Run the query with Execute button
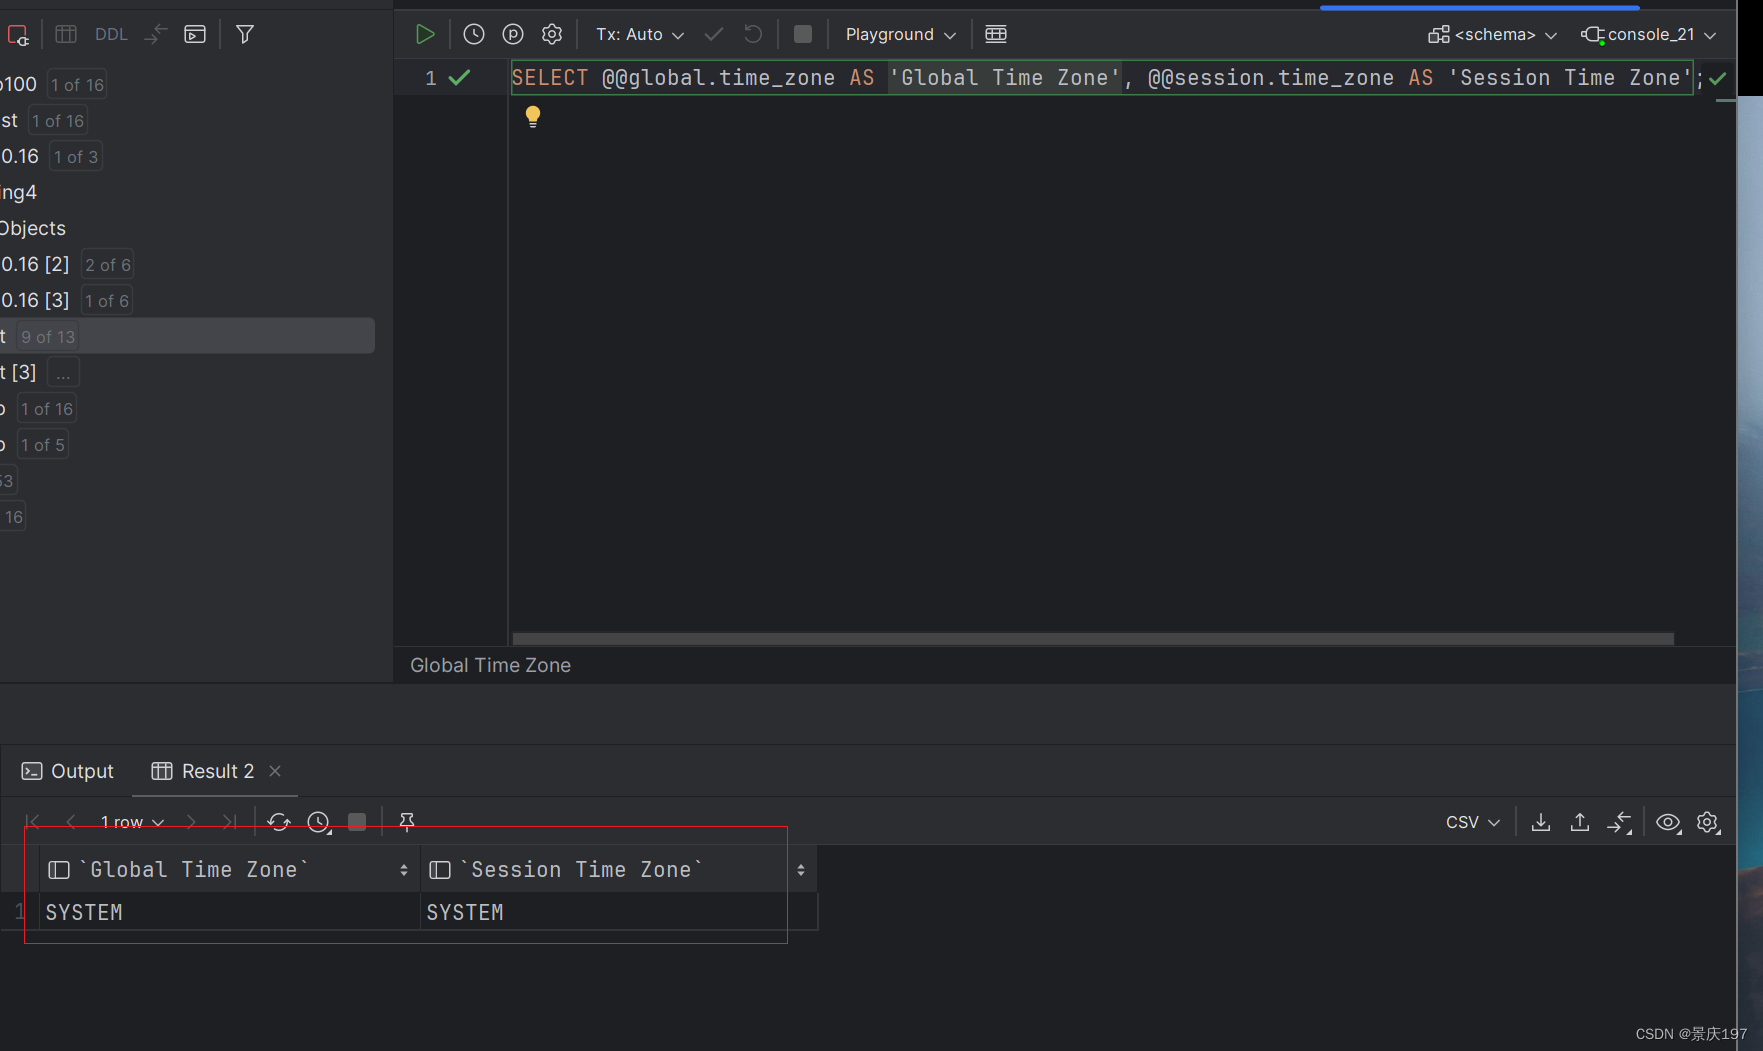Image resolution: width=1763 pixels, height=1051 pixels. 425,34
